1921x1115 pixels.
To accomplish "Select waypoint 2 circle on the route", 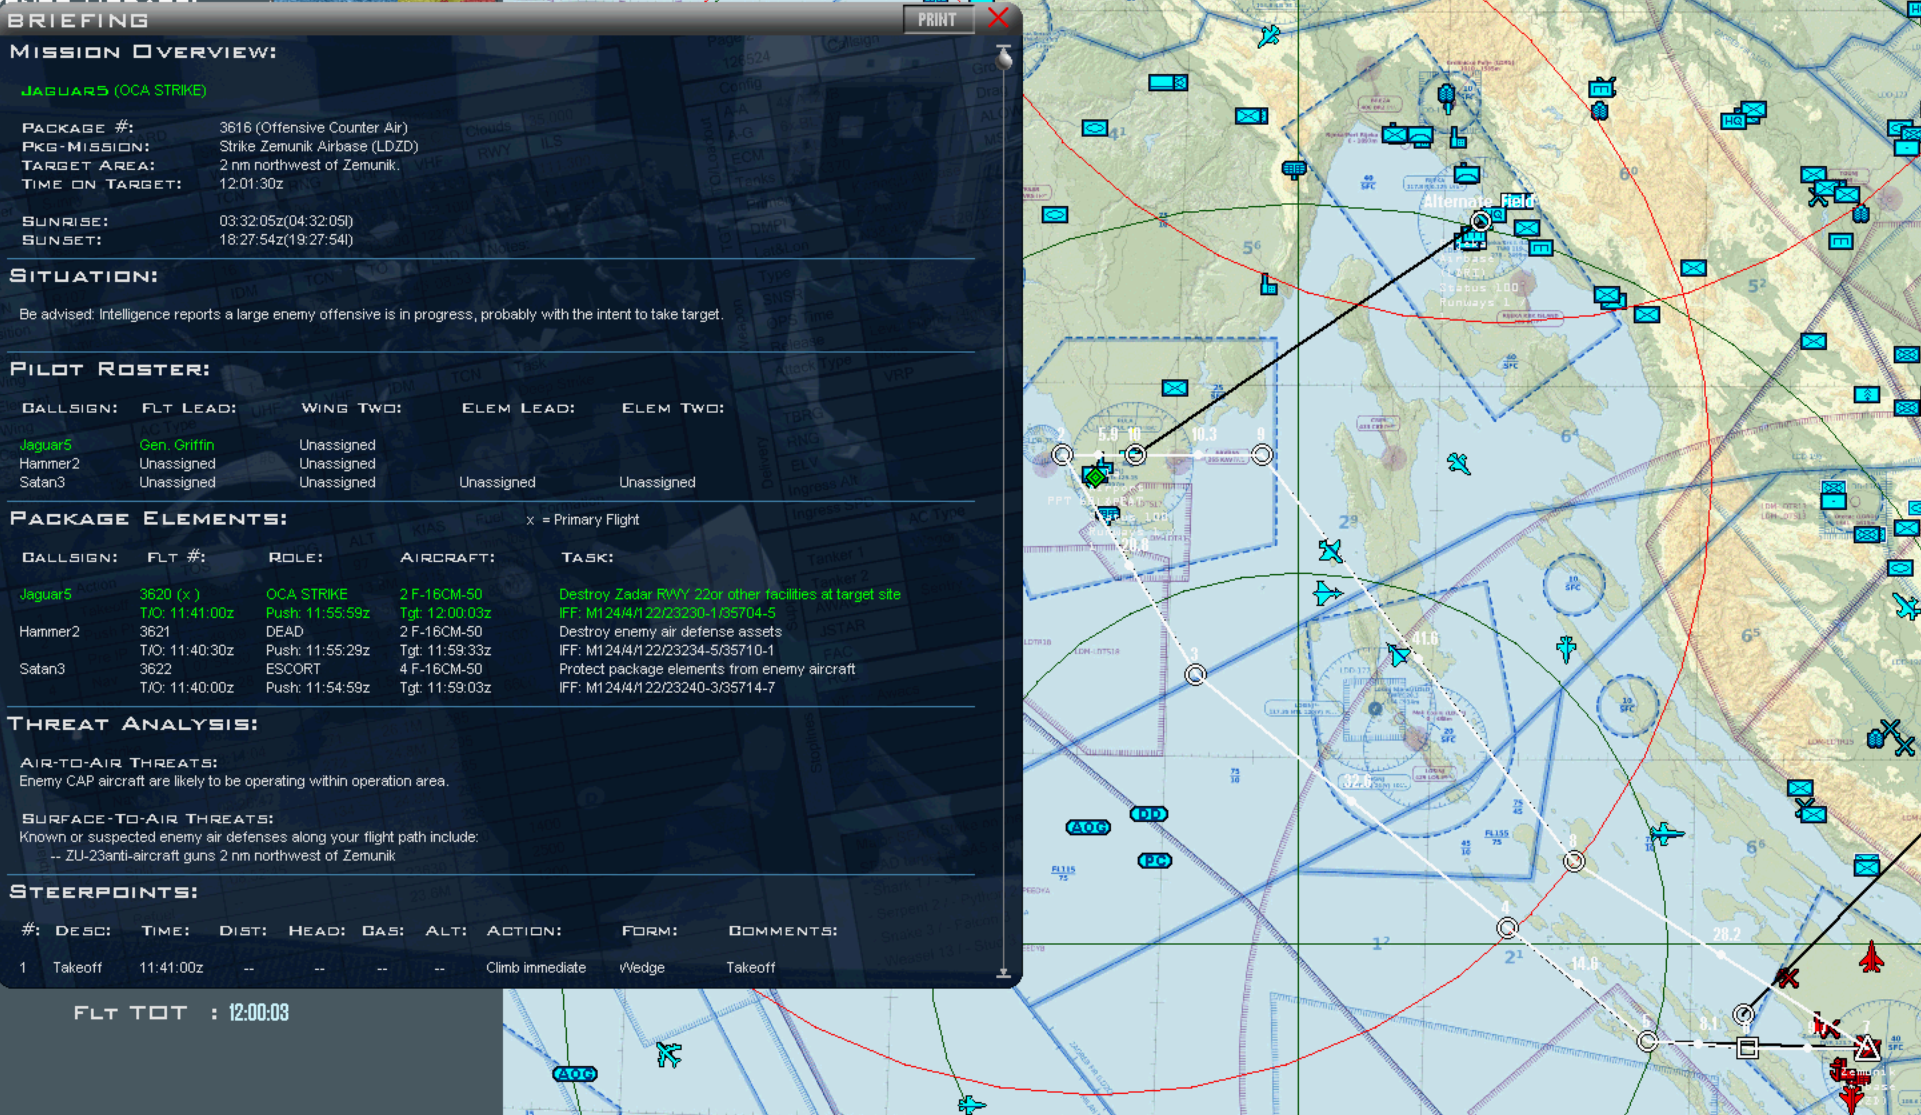I will [x=1062, y=455].
